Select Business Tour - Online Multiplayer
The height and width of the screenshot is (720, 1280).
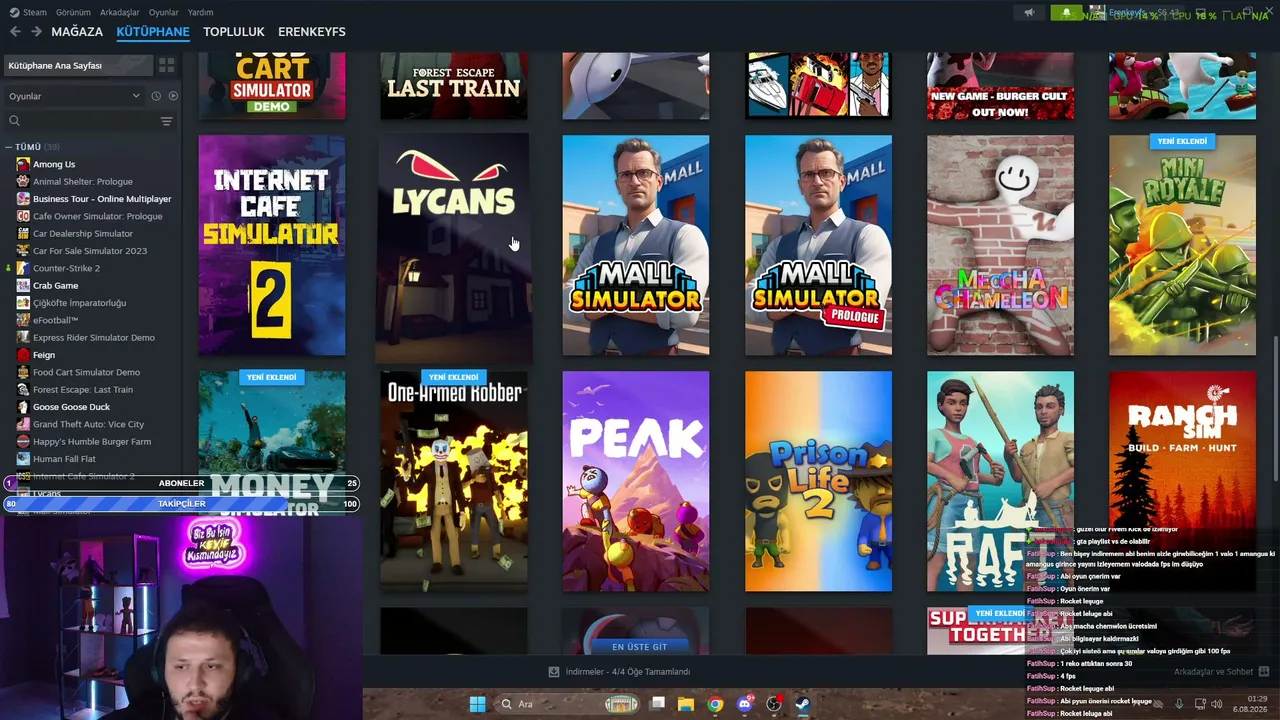tap(102, 199)
